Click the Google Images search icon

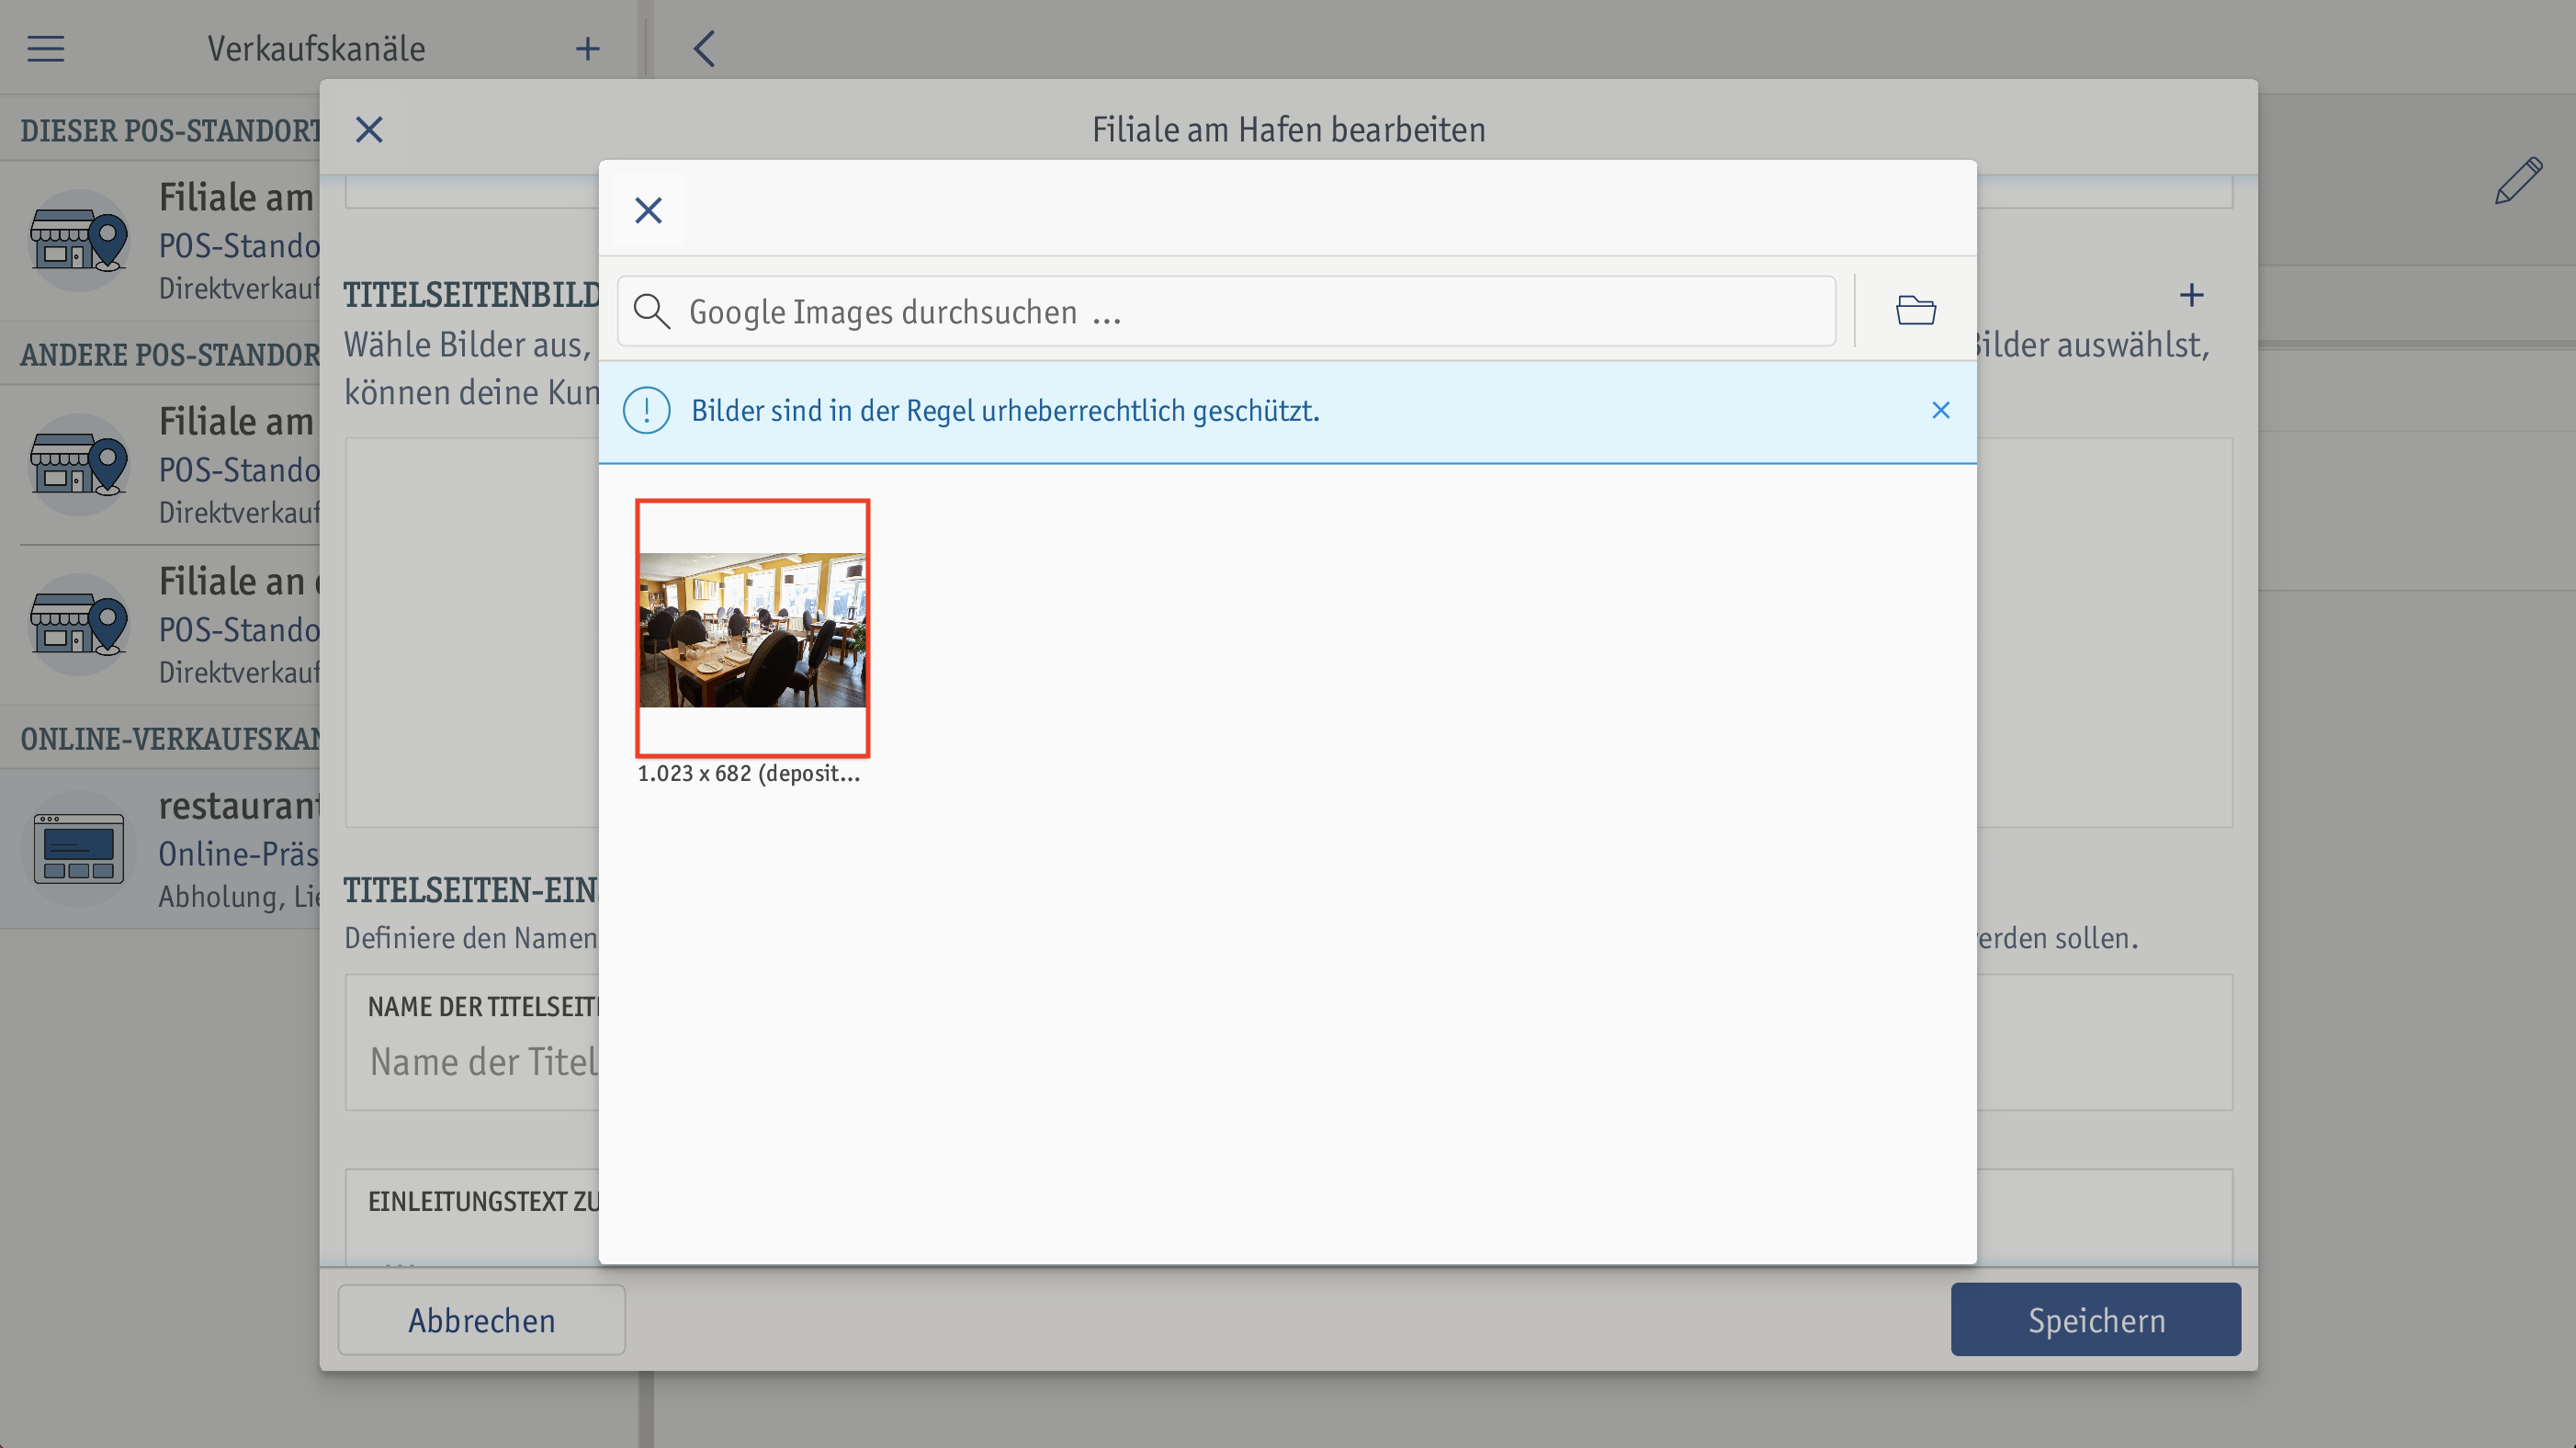pyautogui.click(x=655, y=310)
